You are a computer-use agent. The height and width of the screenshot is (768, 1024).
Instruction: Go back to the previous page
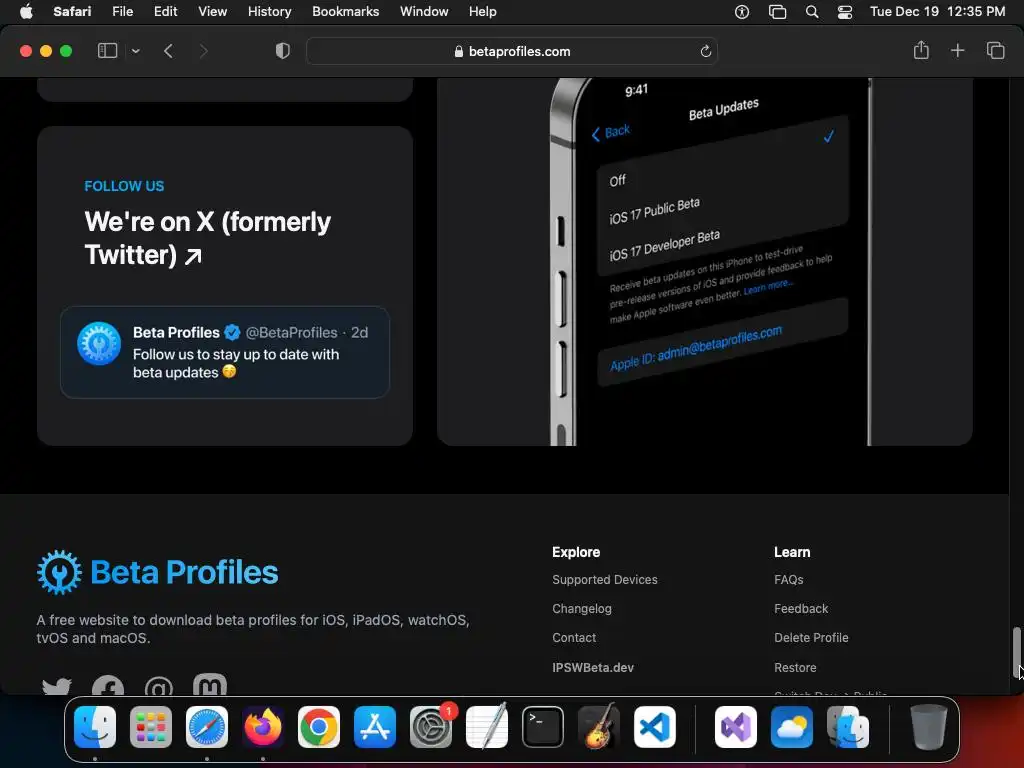pyautogui.click(x=168, y=51)
